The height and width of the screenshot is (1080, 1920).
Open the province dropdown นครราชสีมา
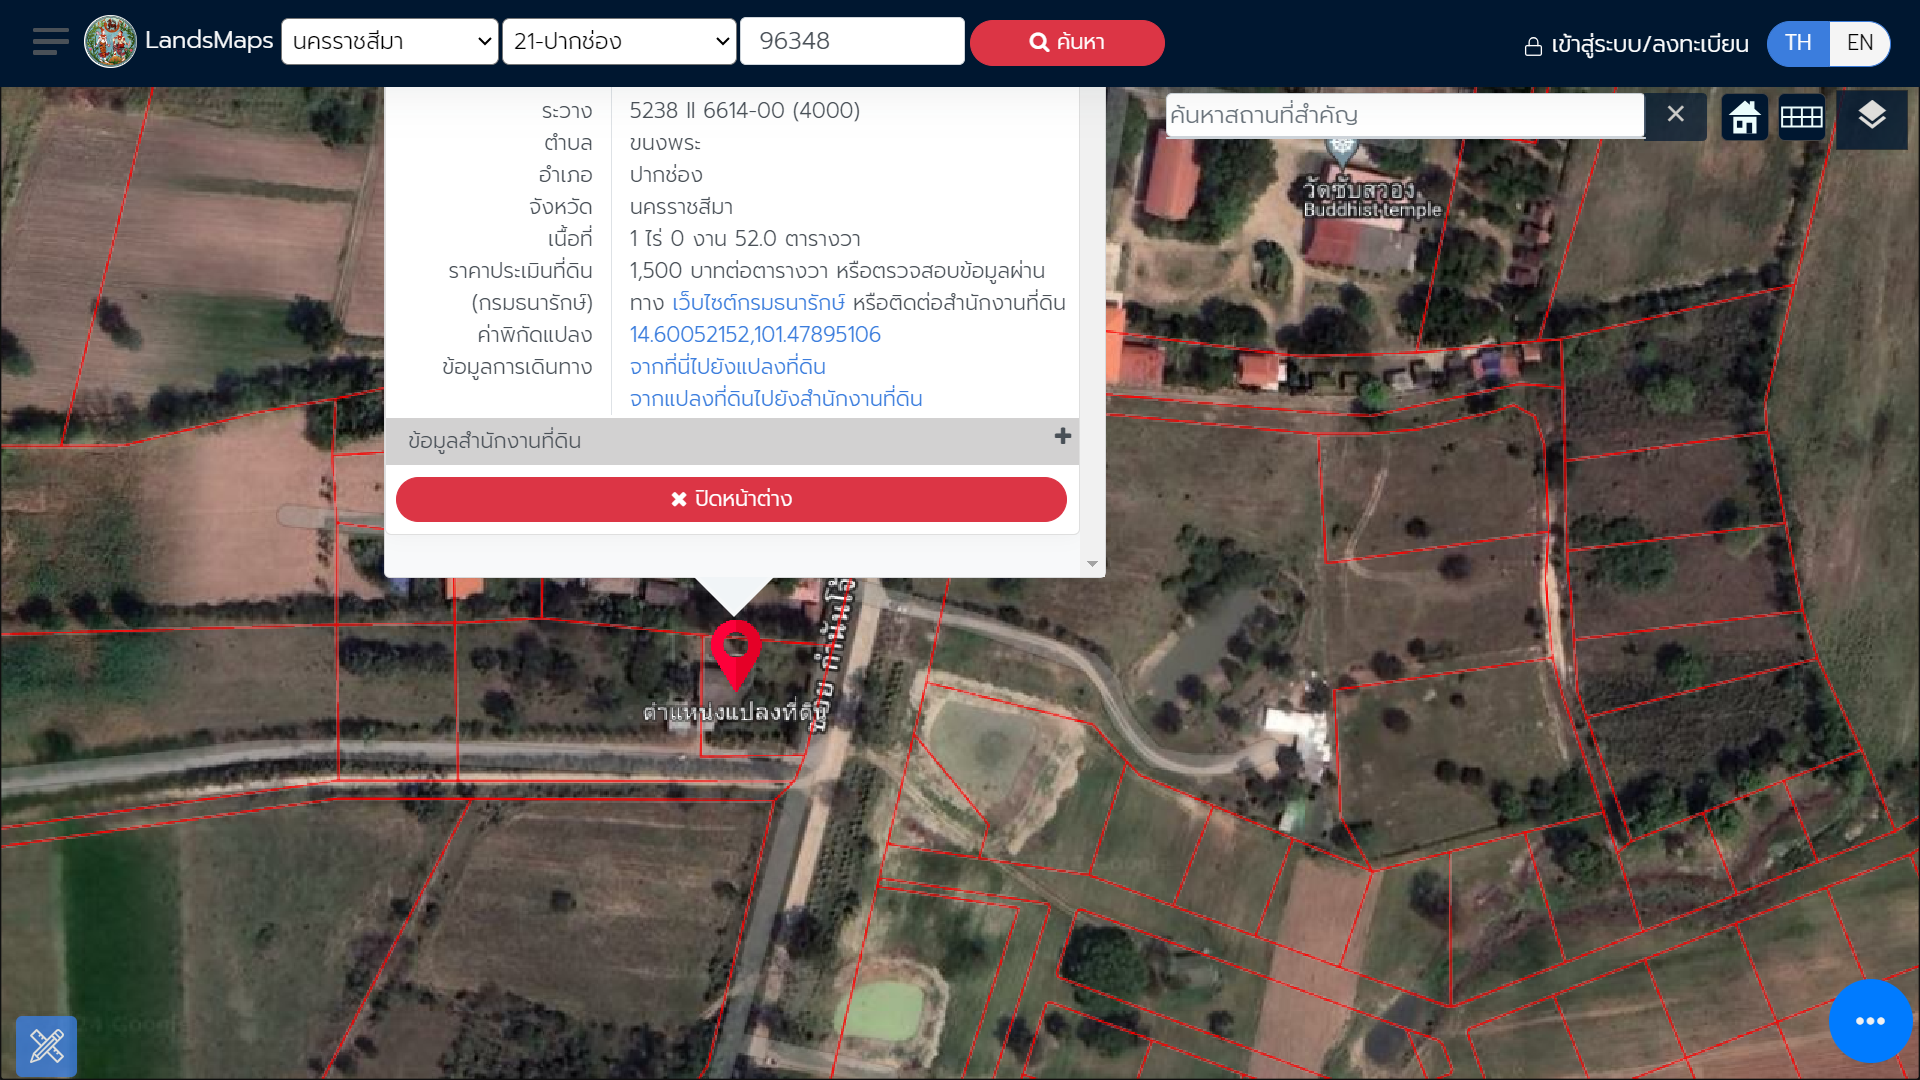390,42
